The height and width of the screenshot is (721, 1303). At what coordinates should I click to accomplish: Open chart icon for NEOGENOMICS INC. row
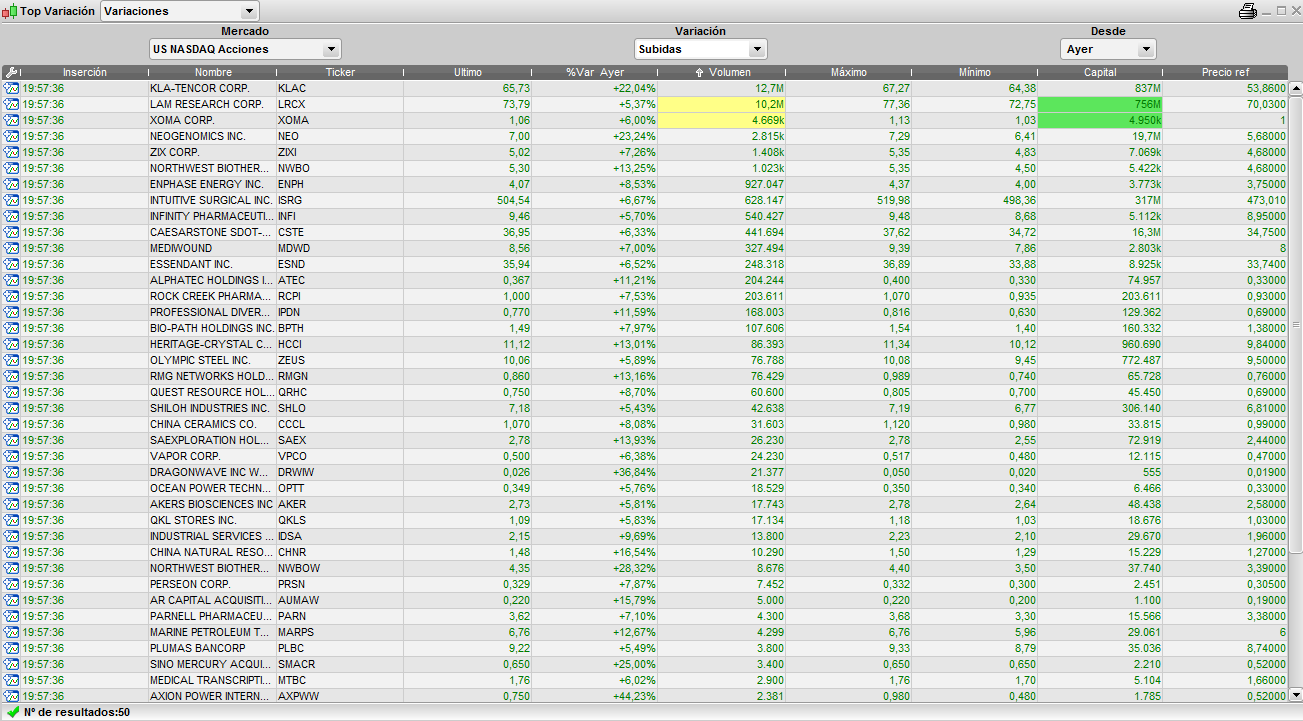tap(11, 136)
